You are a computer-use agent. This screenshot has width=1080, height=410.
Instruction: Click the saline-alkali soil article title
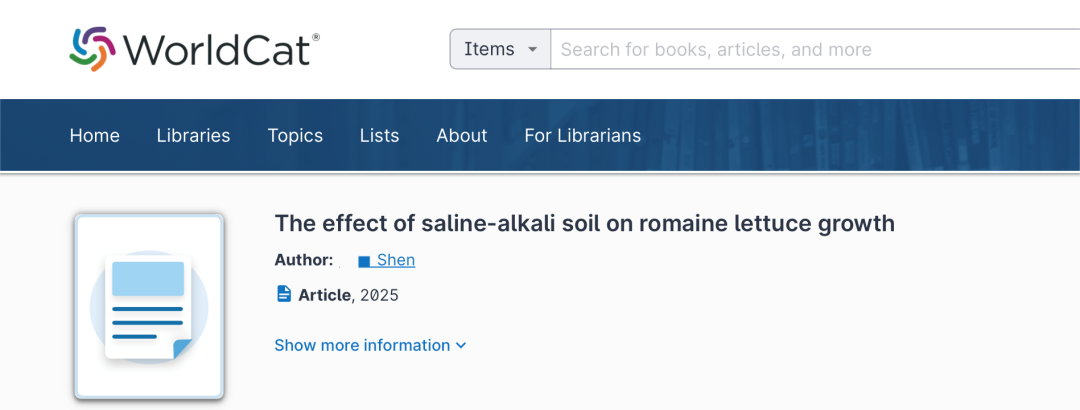(x=584, y=223)
